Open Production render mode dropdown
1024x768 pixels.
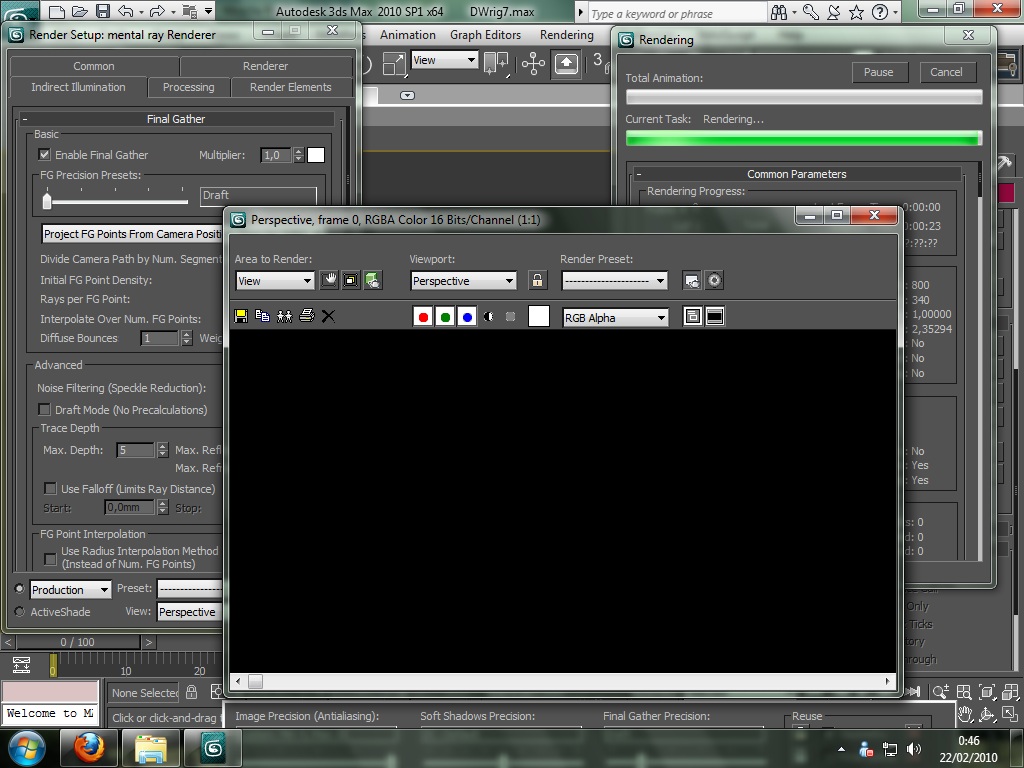(71, 590)
